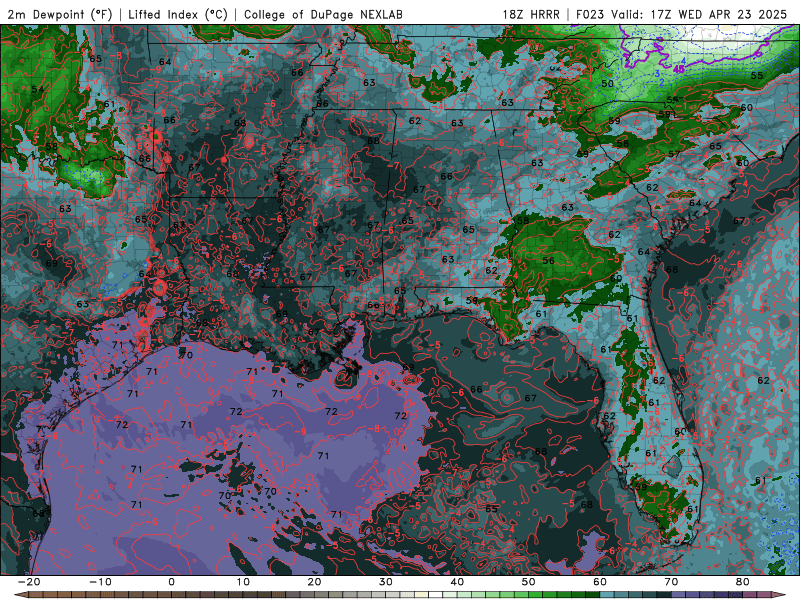Click the '55' dewpoint value in the northeast corner
This screenshot has width=800, height=600.
tap(757, 76)
